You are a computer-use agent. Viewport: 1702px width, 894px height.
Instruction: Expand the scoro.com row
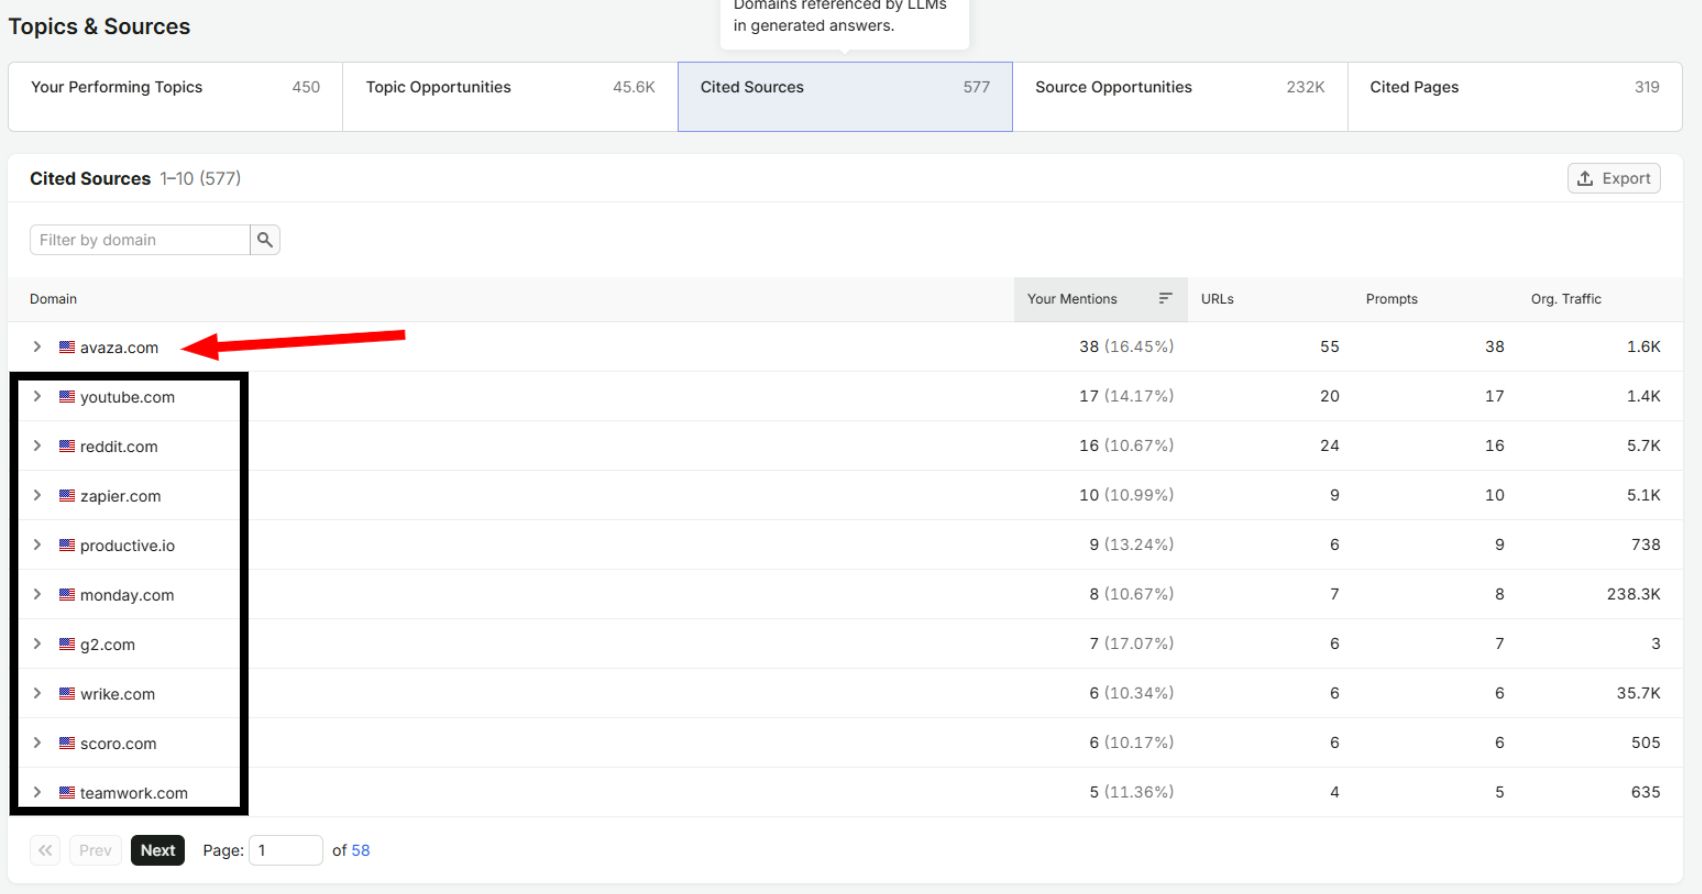tap(37, 743)
